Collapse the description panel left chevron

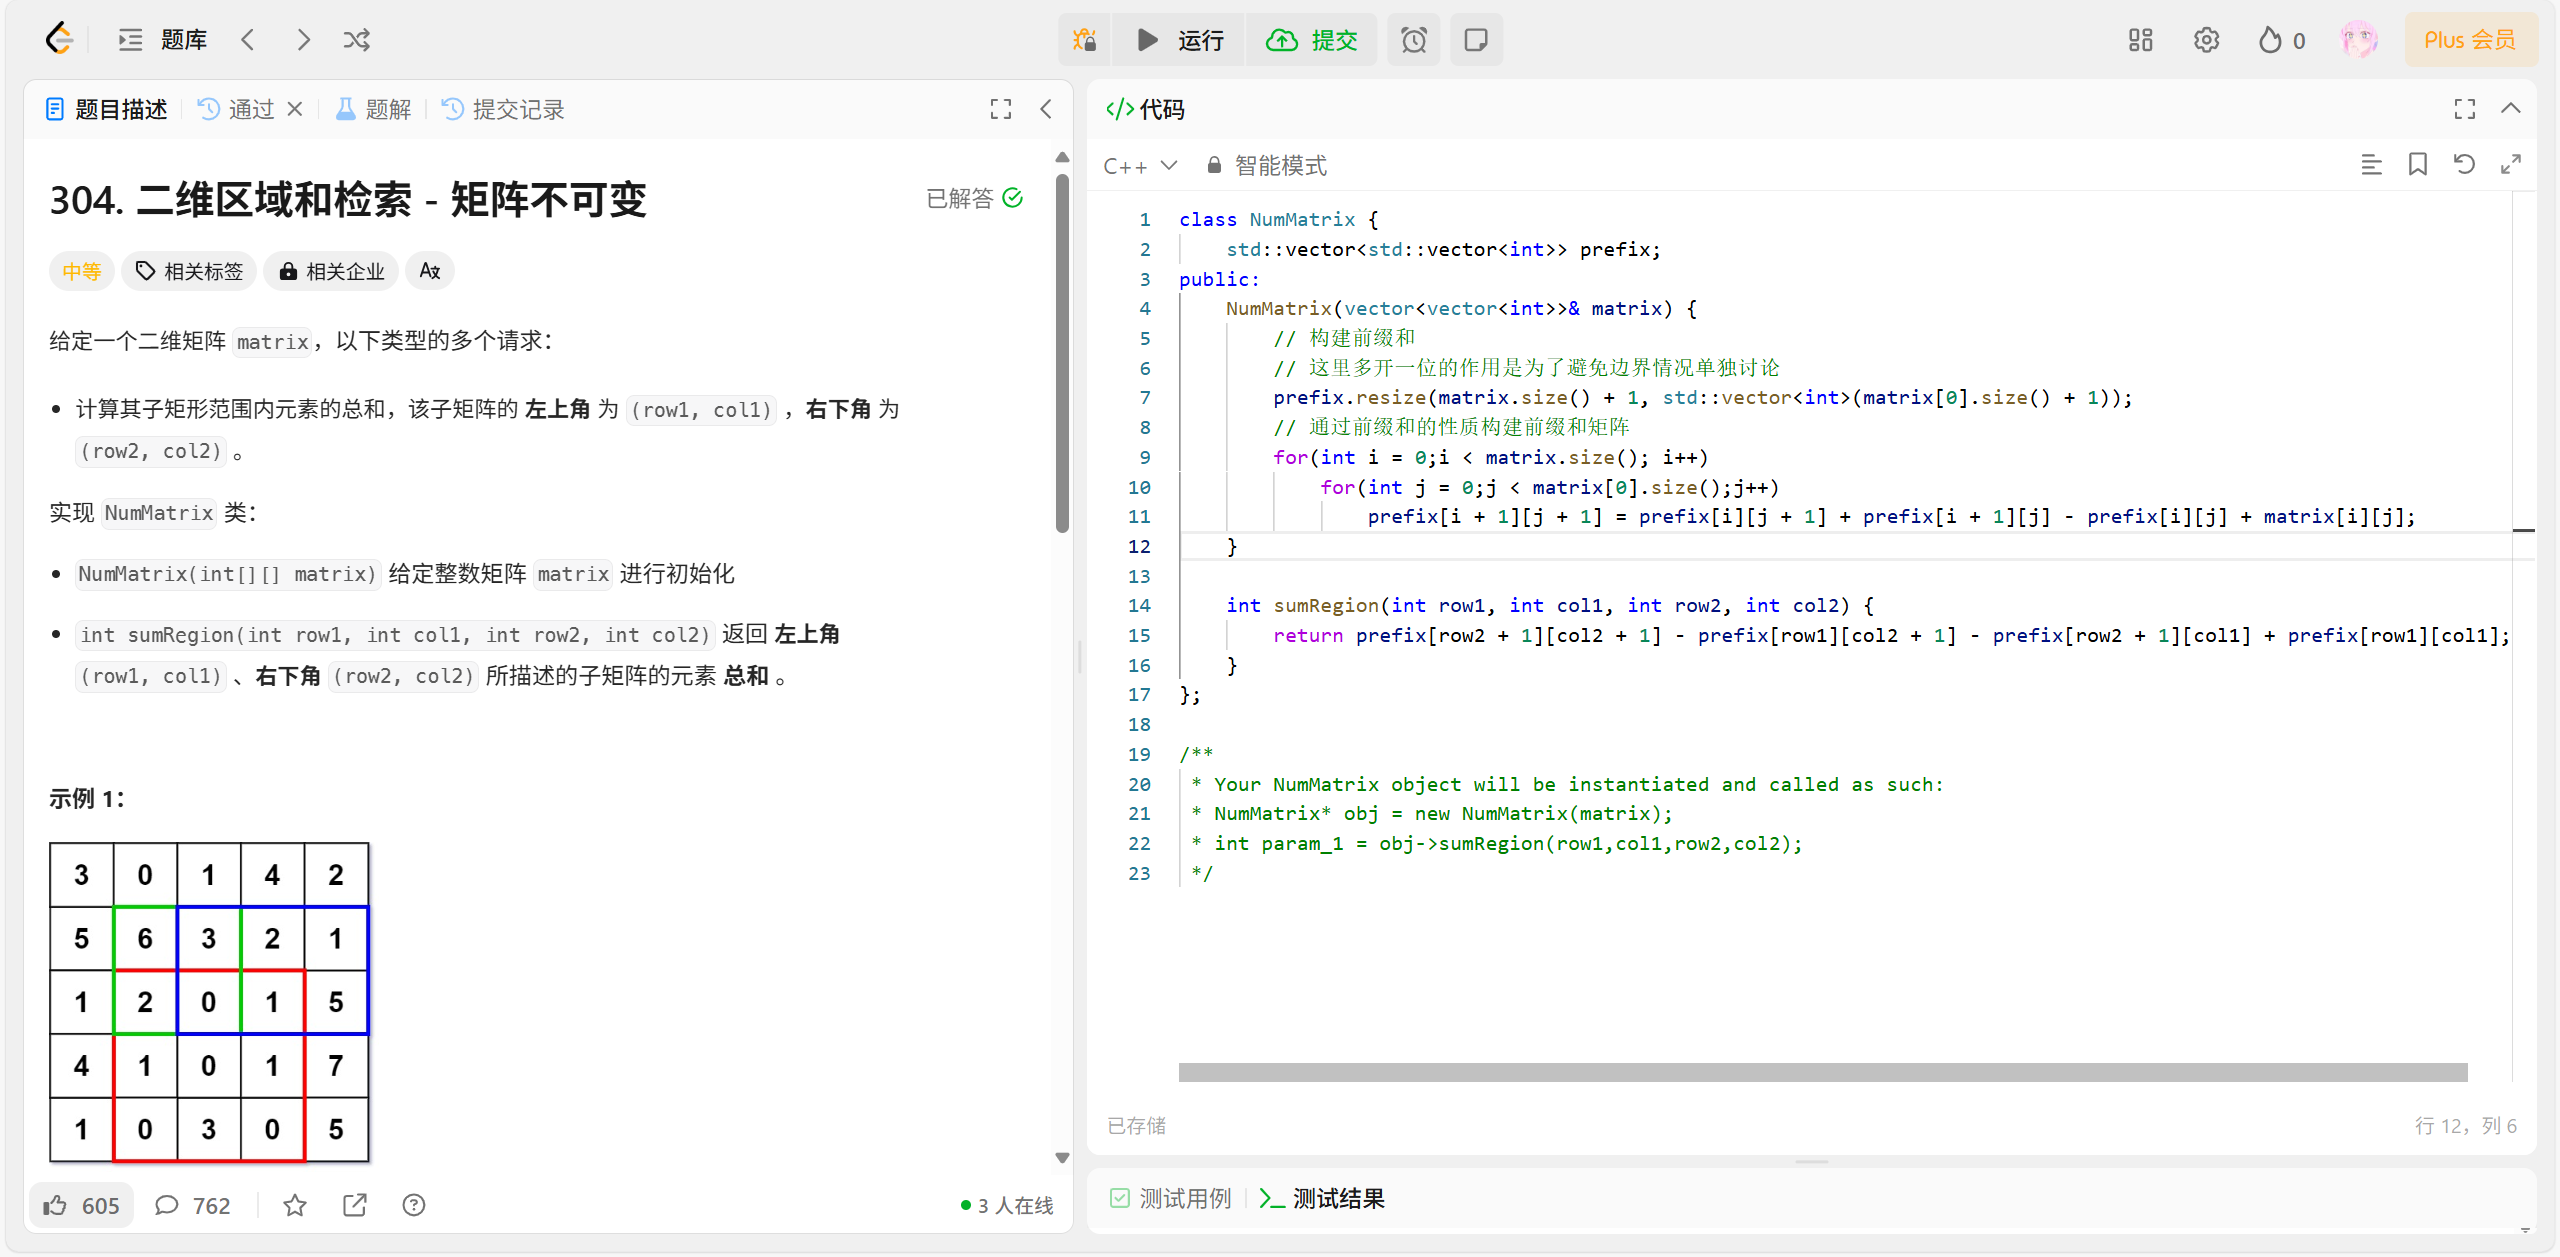pos(1046,109)
